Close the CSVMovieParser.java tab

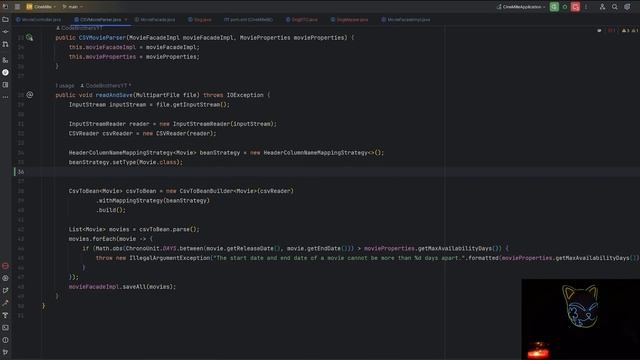click(126, 20)
